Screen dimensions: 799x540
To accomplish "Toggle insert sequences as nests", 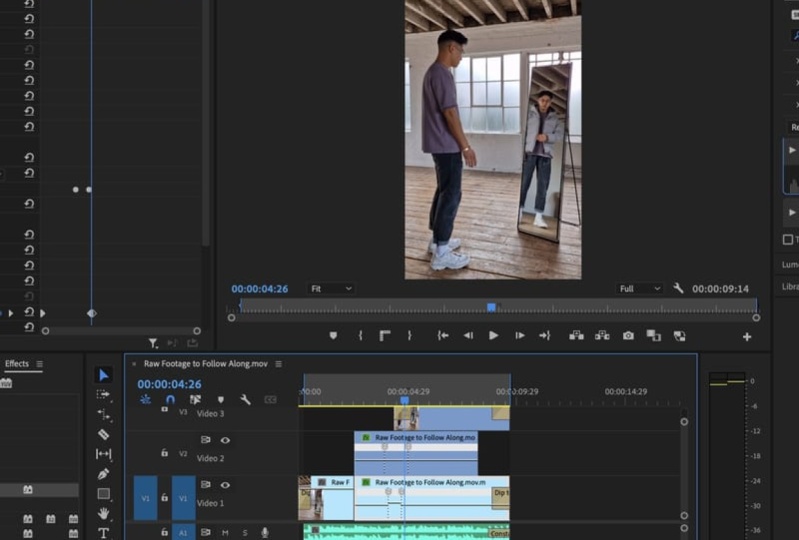I will [145, 399].
